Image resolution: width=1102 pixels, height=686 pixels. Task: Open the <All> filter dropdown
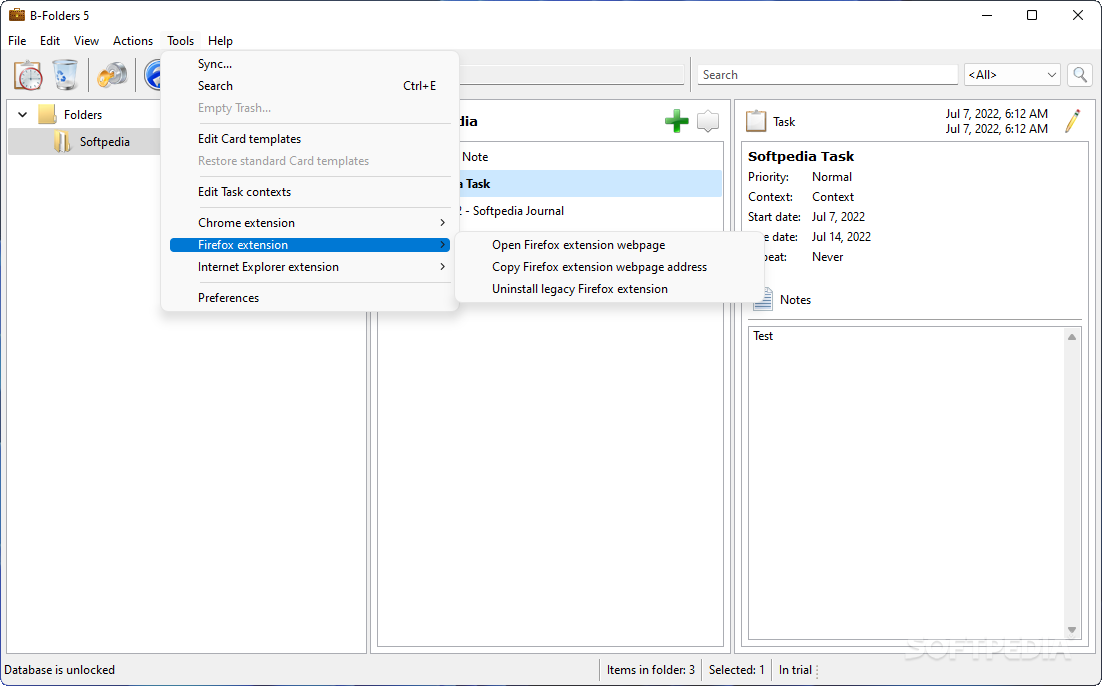tap(1012, 75)
